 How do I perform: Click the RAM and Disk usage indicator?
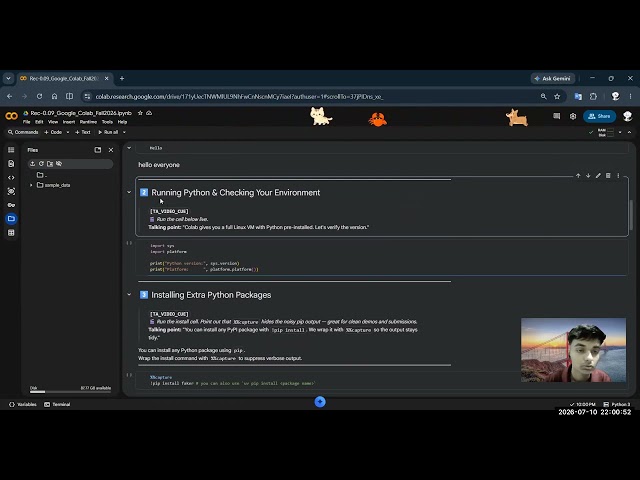606,132
